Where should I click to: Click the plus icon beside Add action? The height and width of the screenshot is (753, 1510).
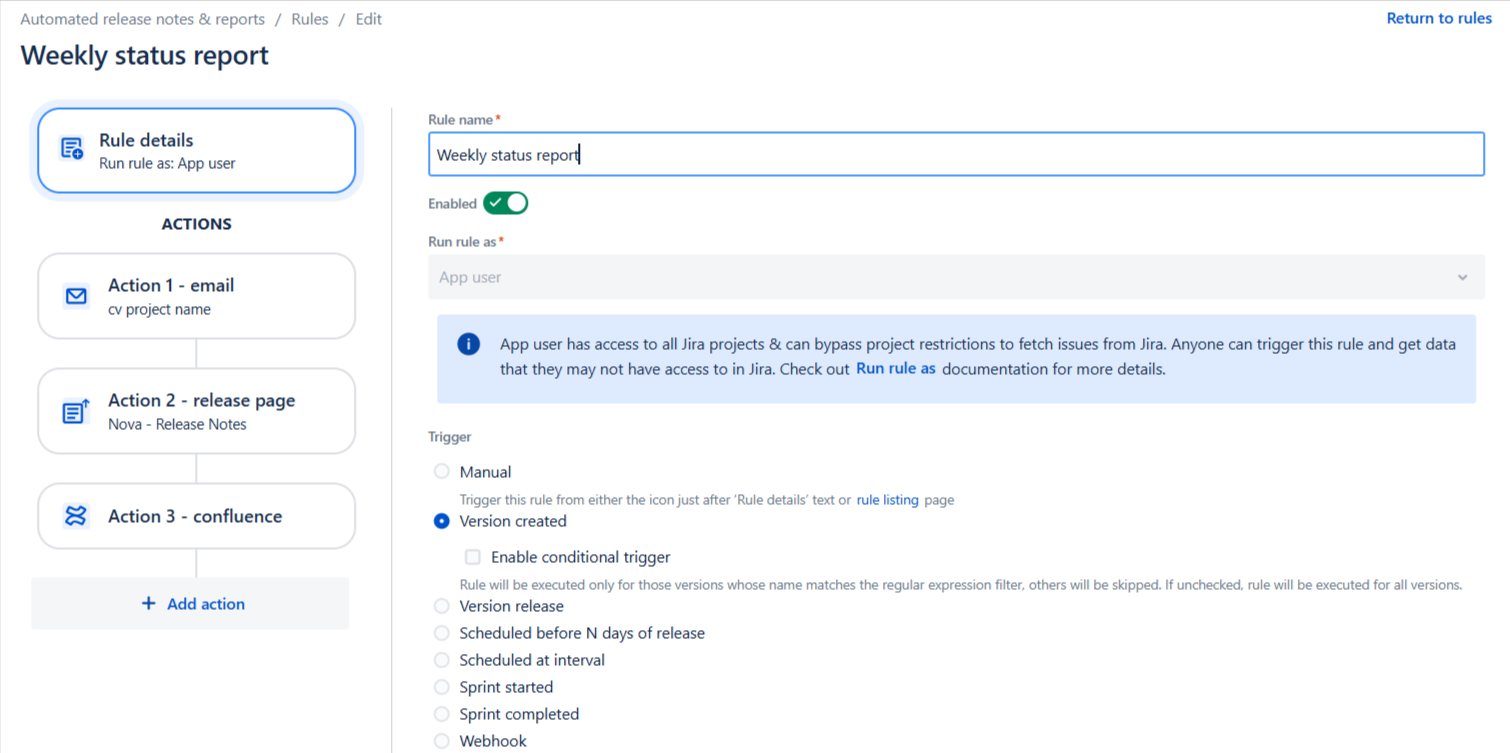click(149, 603)
